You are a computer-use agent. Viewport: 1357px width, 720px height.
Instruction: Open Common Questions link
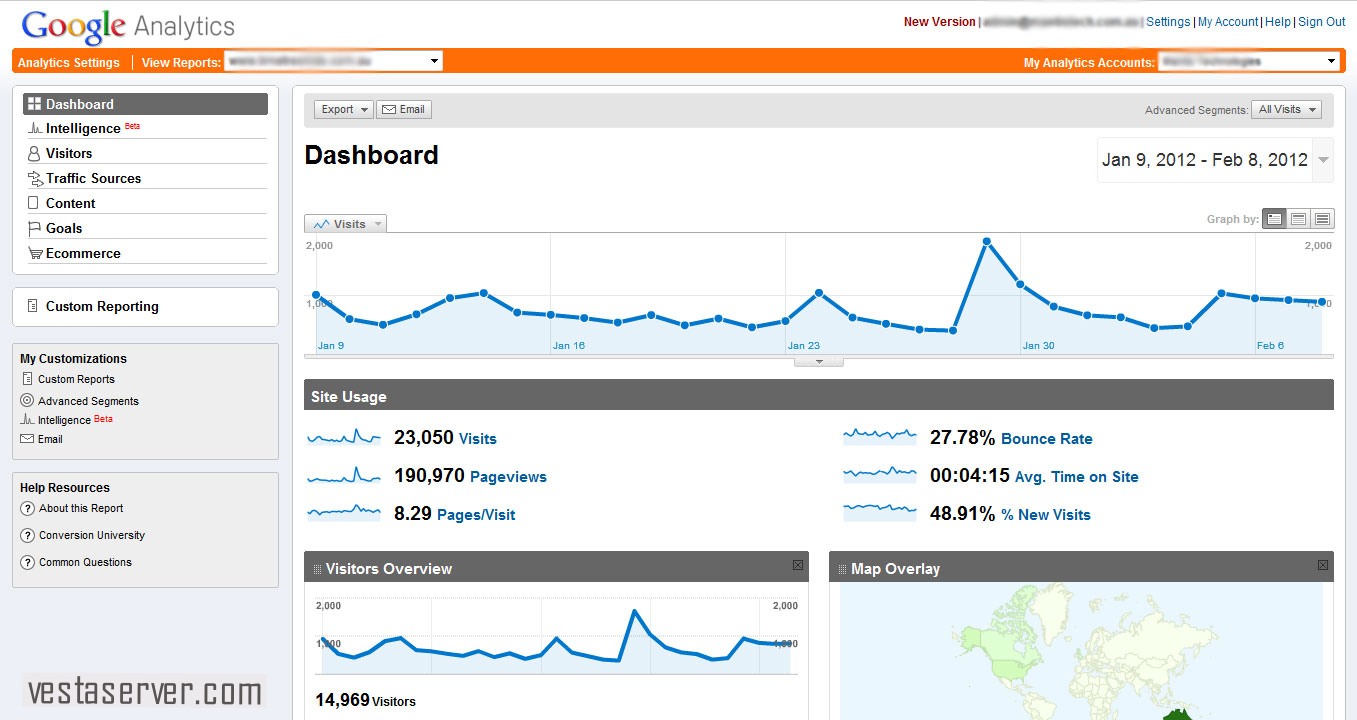click(x=85, y=562)
